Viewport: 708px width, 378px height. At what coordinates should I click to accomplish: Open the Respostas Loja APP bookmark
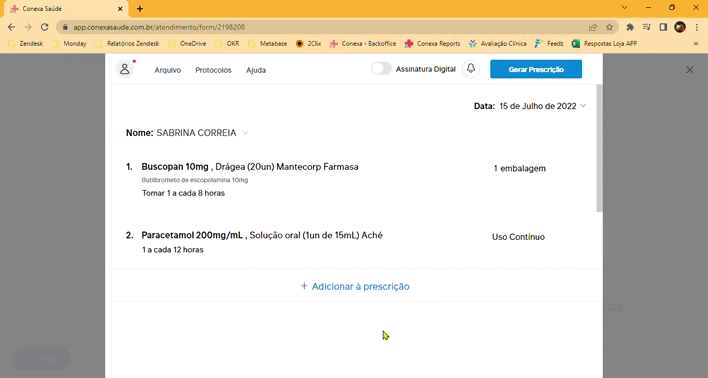[x=605, y=44]
